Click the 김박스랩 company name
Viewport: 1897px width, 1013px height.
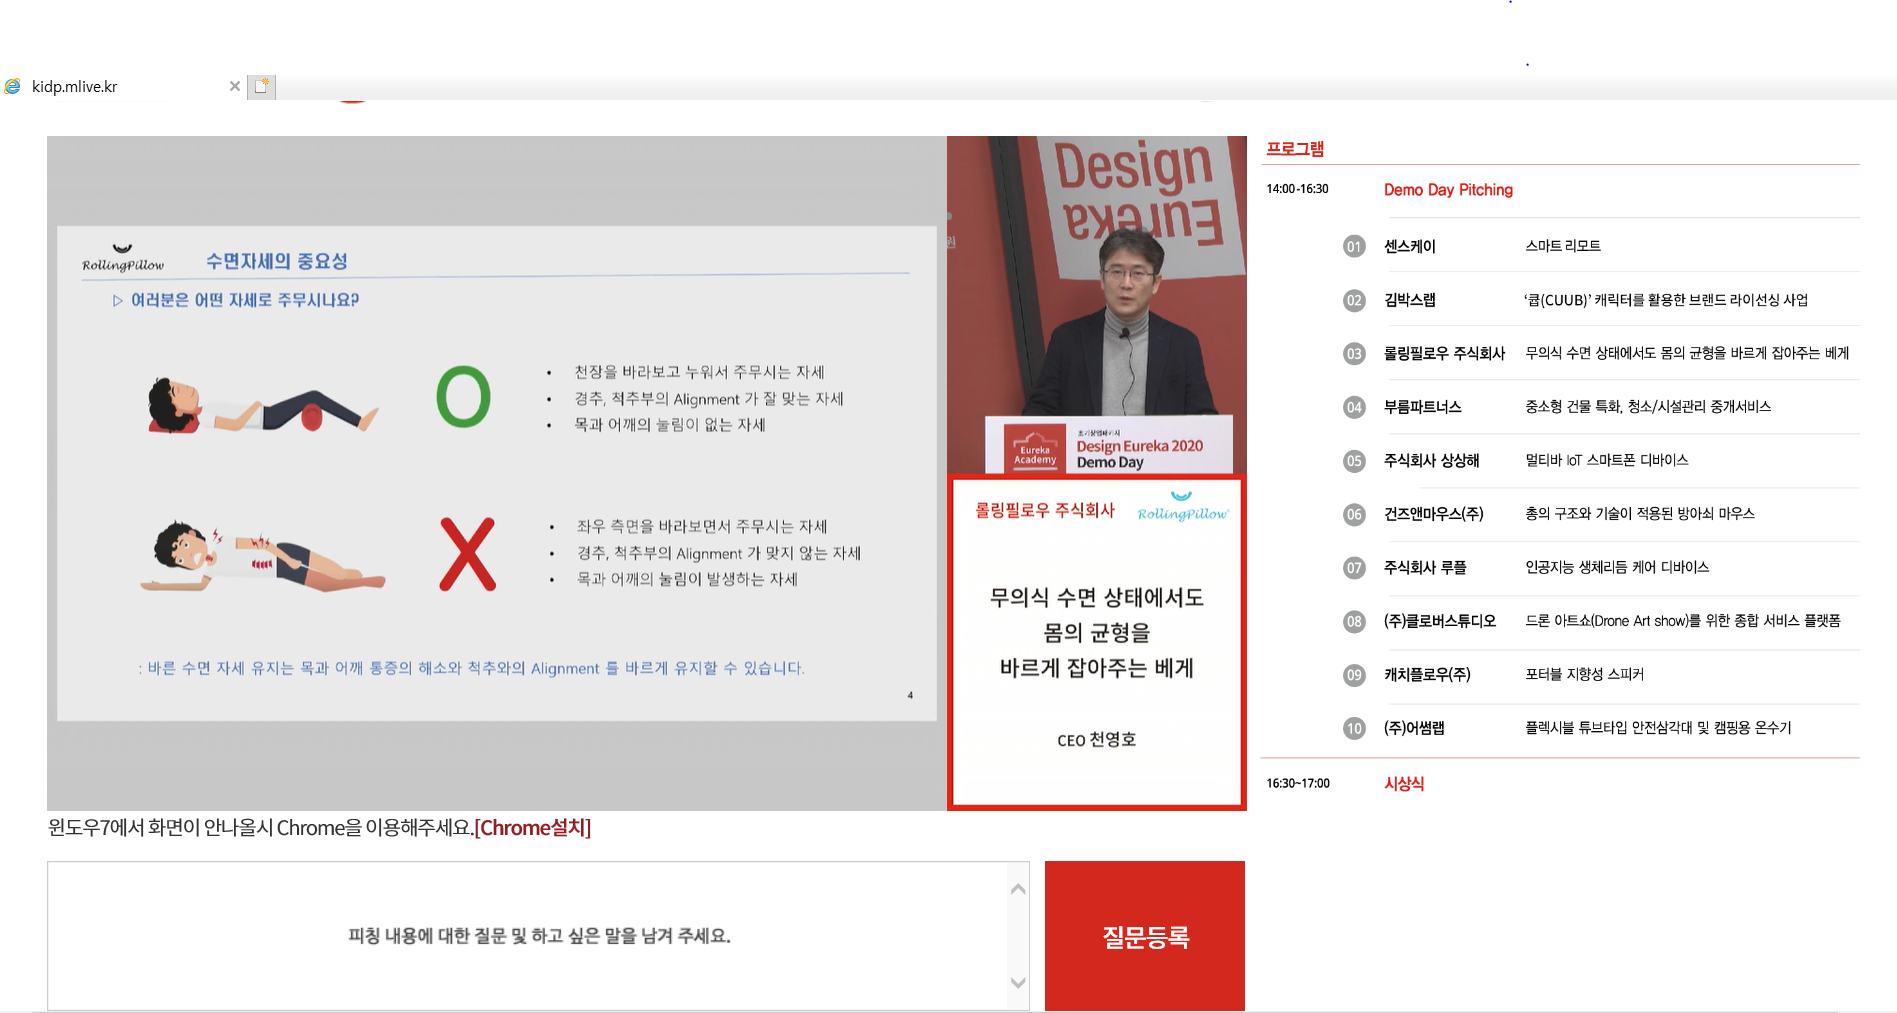click(x=1410, y=300)
